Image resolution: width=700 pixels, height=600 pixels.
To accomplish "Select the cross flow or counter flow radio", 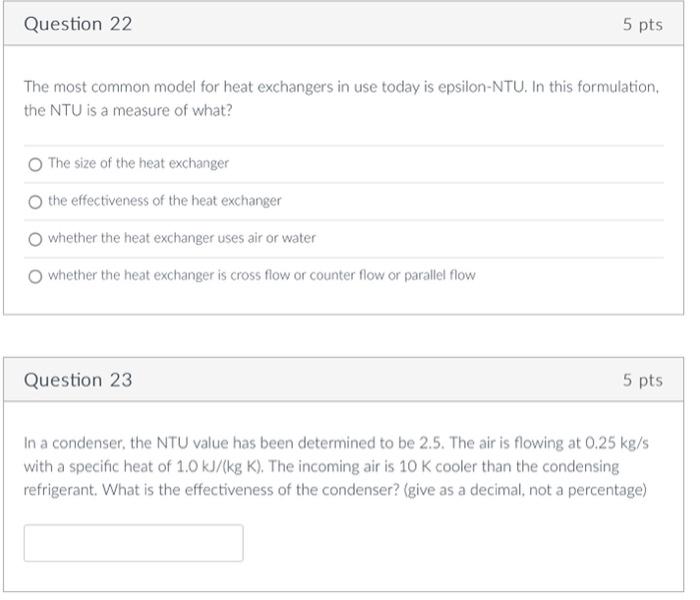I will (35, 277).
